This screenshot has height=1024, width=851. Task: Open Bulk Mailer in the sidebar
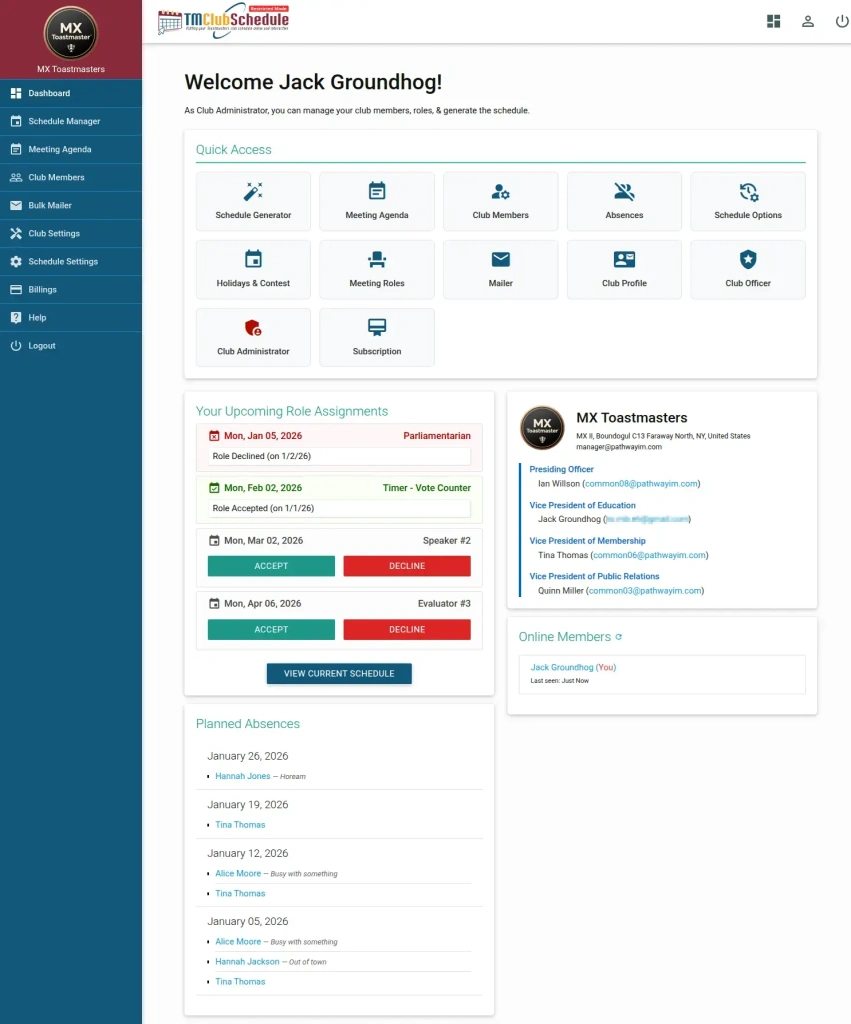[x=71, y=206]
